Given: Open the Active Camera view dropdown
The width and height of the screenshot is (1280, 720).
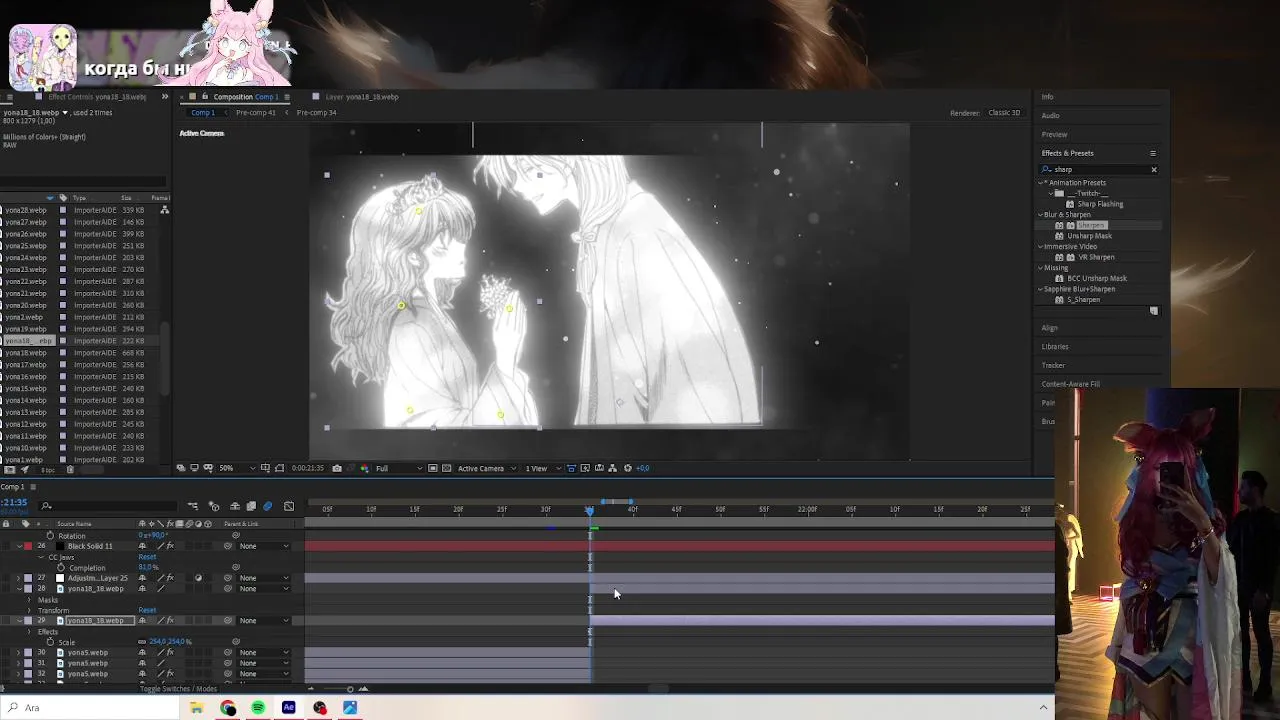Looking at the screenshot, I should tap(487, 468).
